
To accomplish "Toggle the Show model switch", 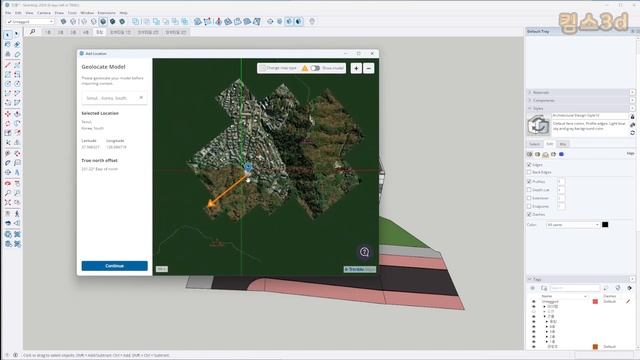I will pos(315,68).
